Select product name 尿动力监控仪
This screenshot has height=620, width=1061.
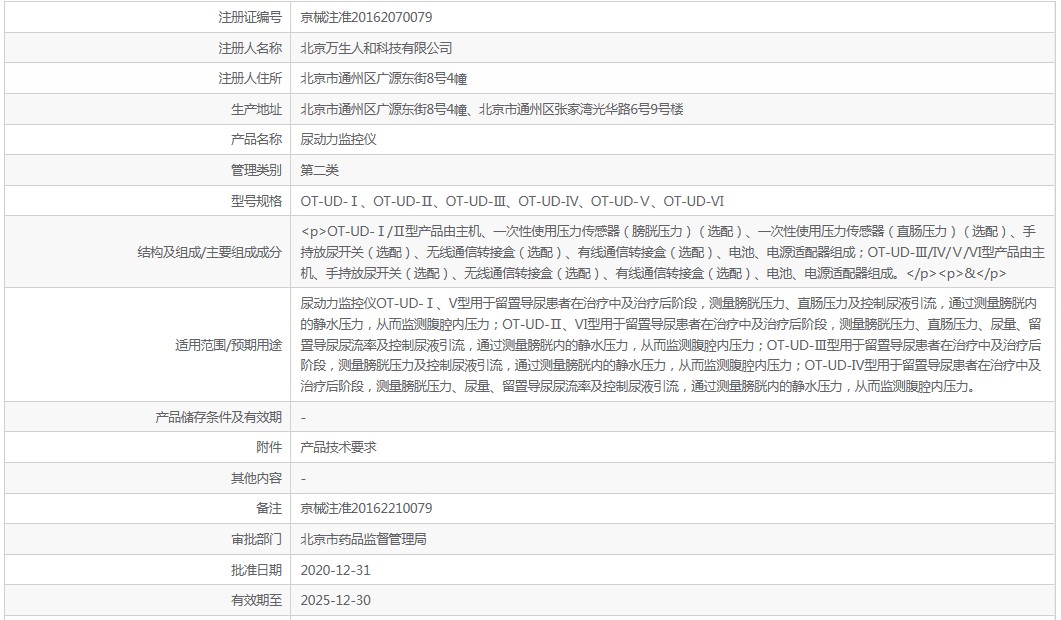coord(338,139)
